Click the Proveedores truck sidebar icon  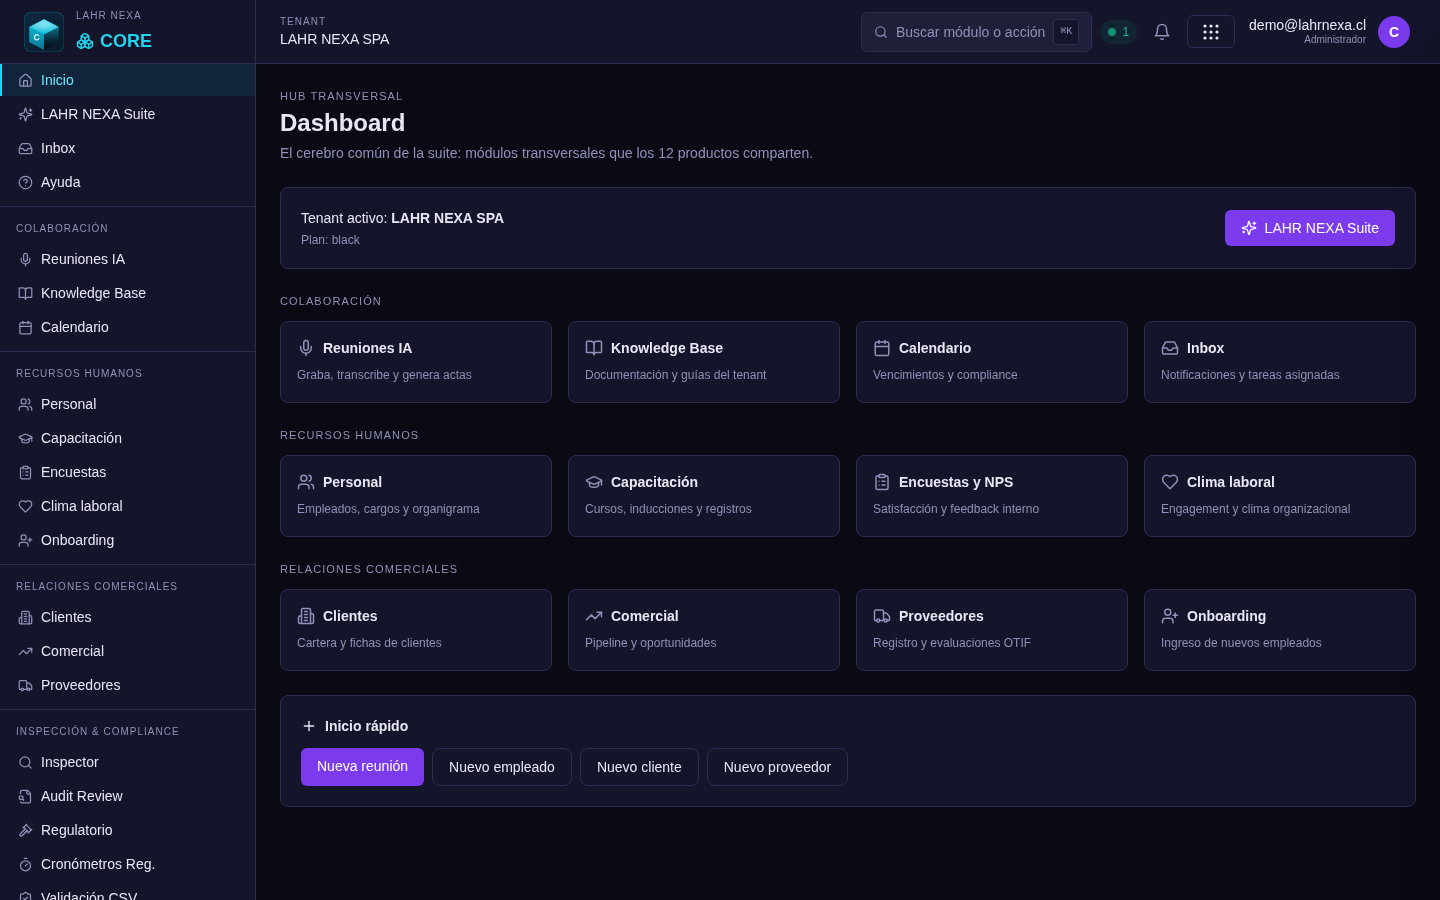[26, 685]
